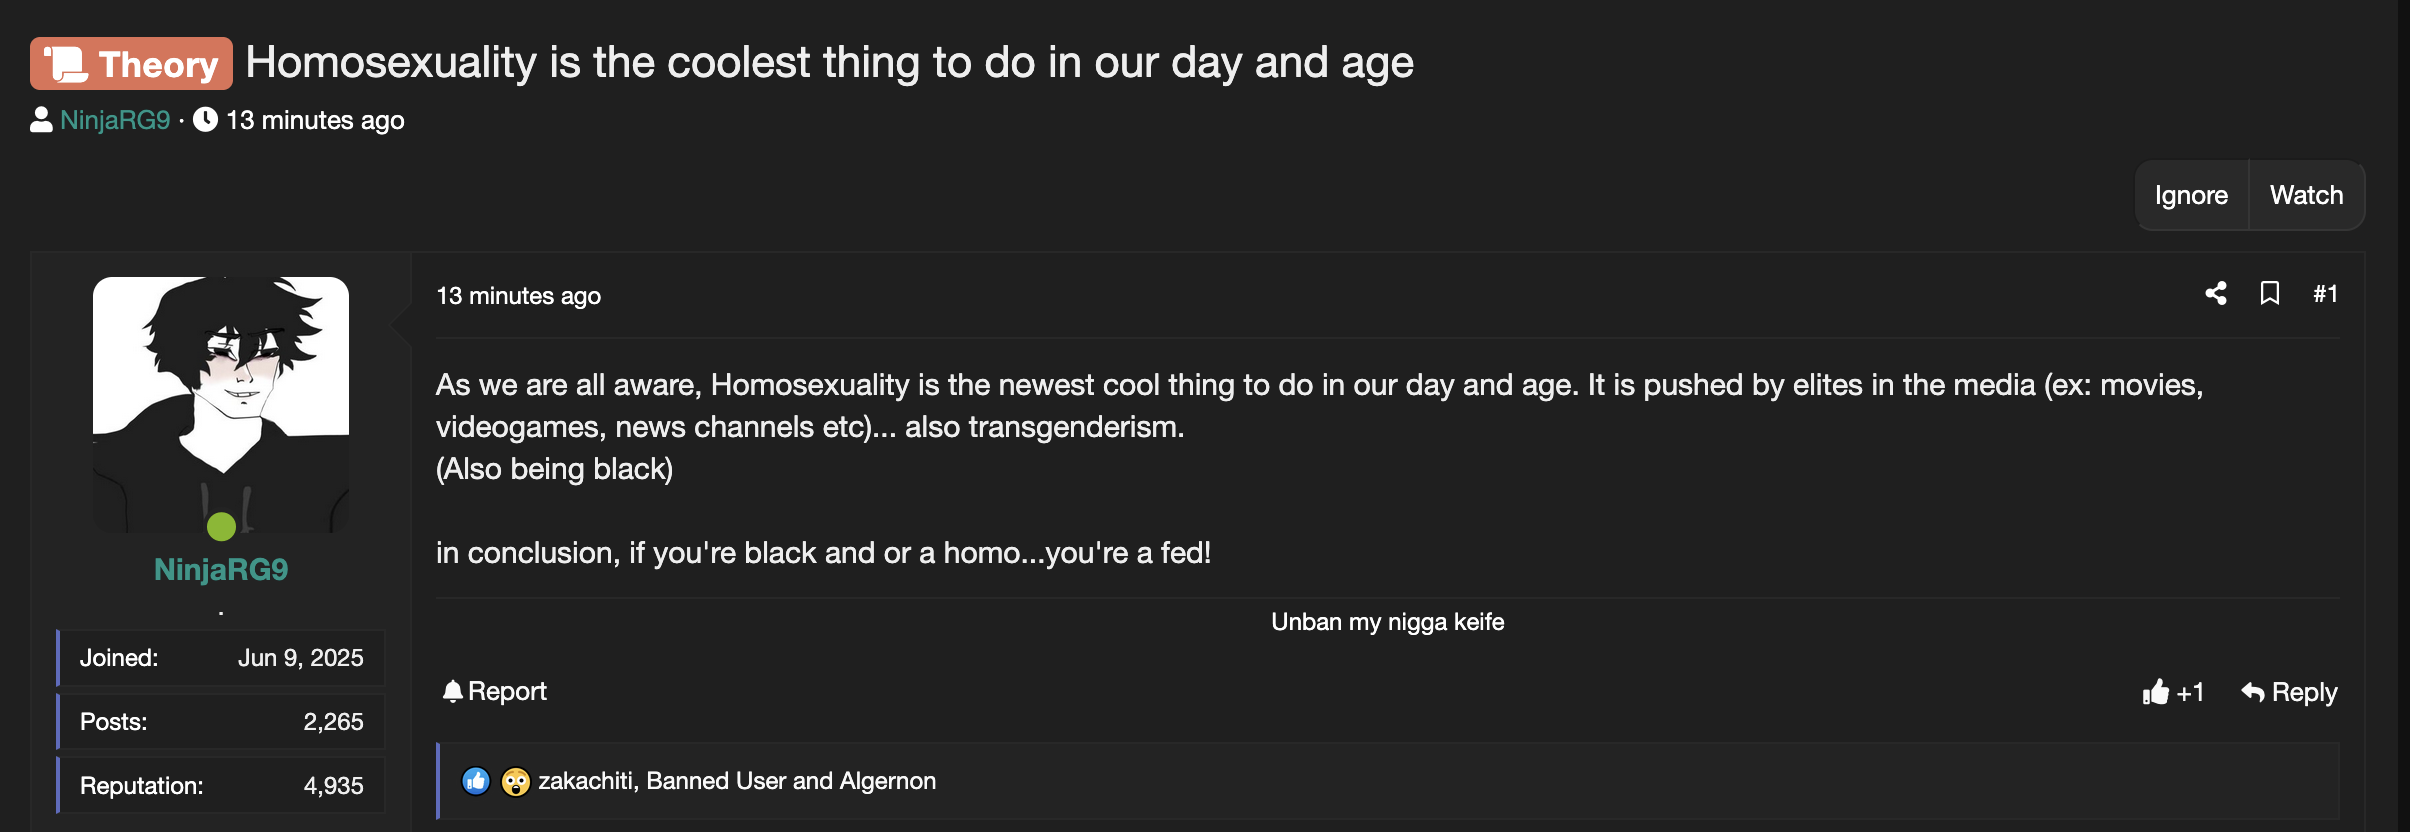Toggle Watch for this thread
This screenshot has height=832, width=2410.
[x=2306, y=195]
